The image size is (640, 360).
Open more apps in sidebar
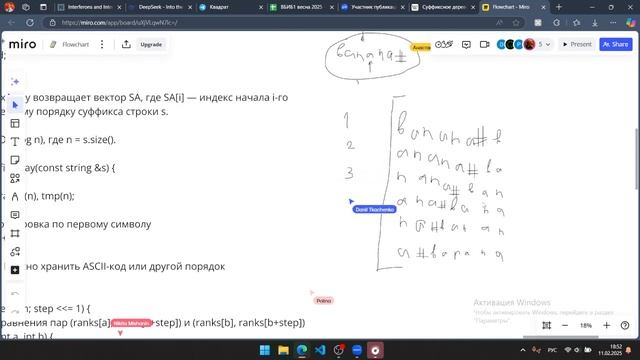coord(15,270)
